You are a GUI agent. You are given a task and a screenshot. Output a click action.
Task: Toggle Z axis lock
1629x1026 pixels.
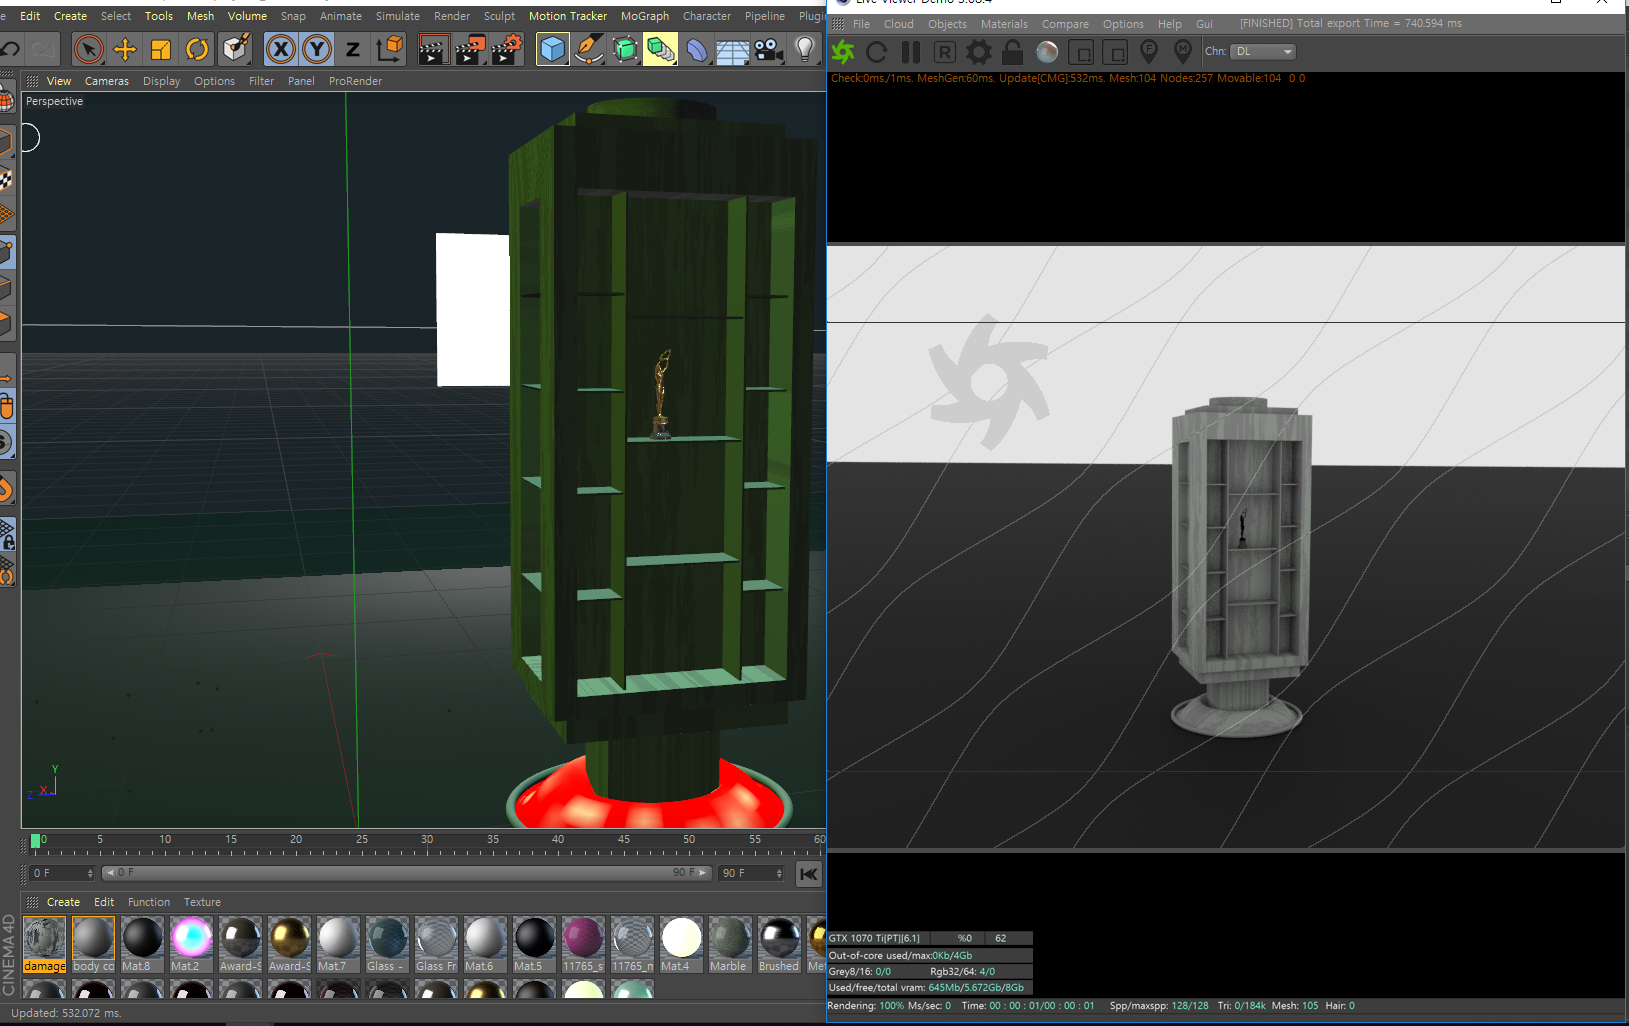click(x=353, y=49)
